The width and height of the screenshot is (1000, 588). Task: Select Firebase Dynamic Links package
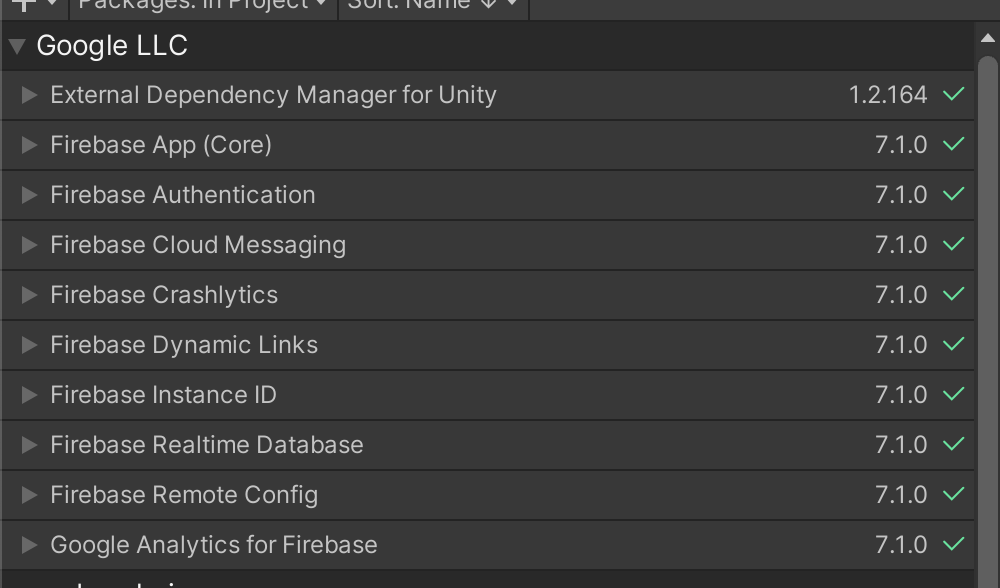[487, 345]
